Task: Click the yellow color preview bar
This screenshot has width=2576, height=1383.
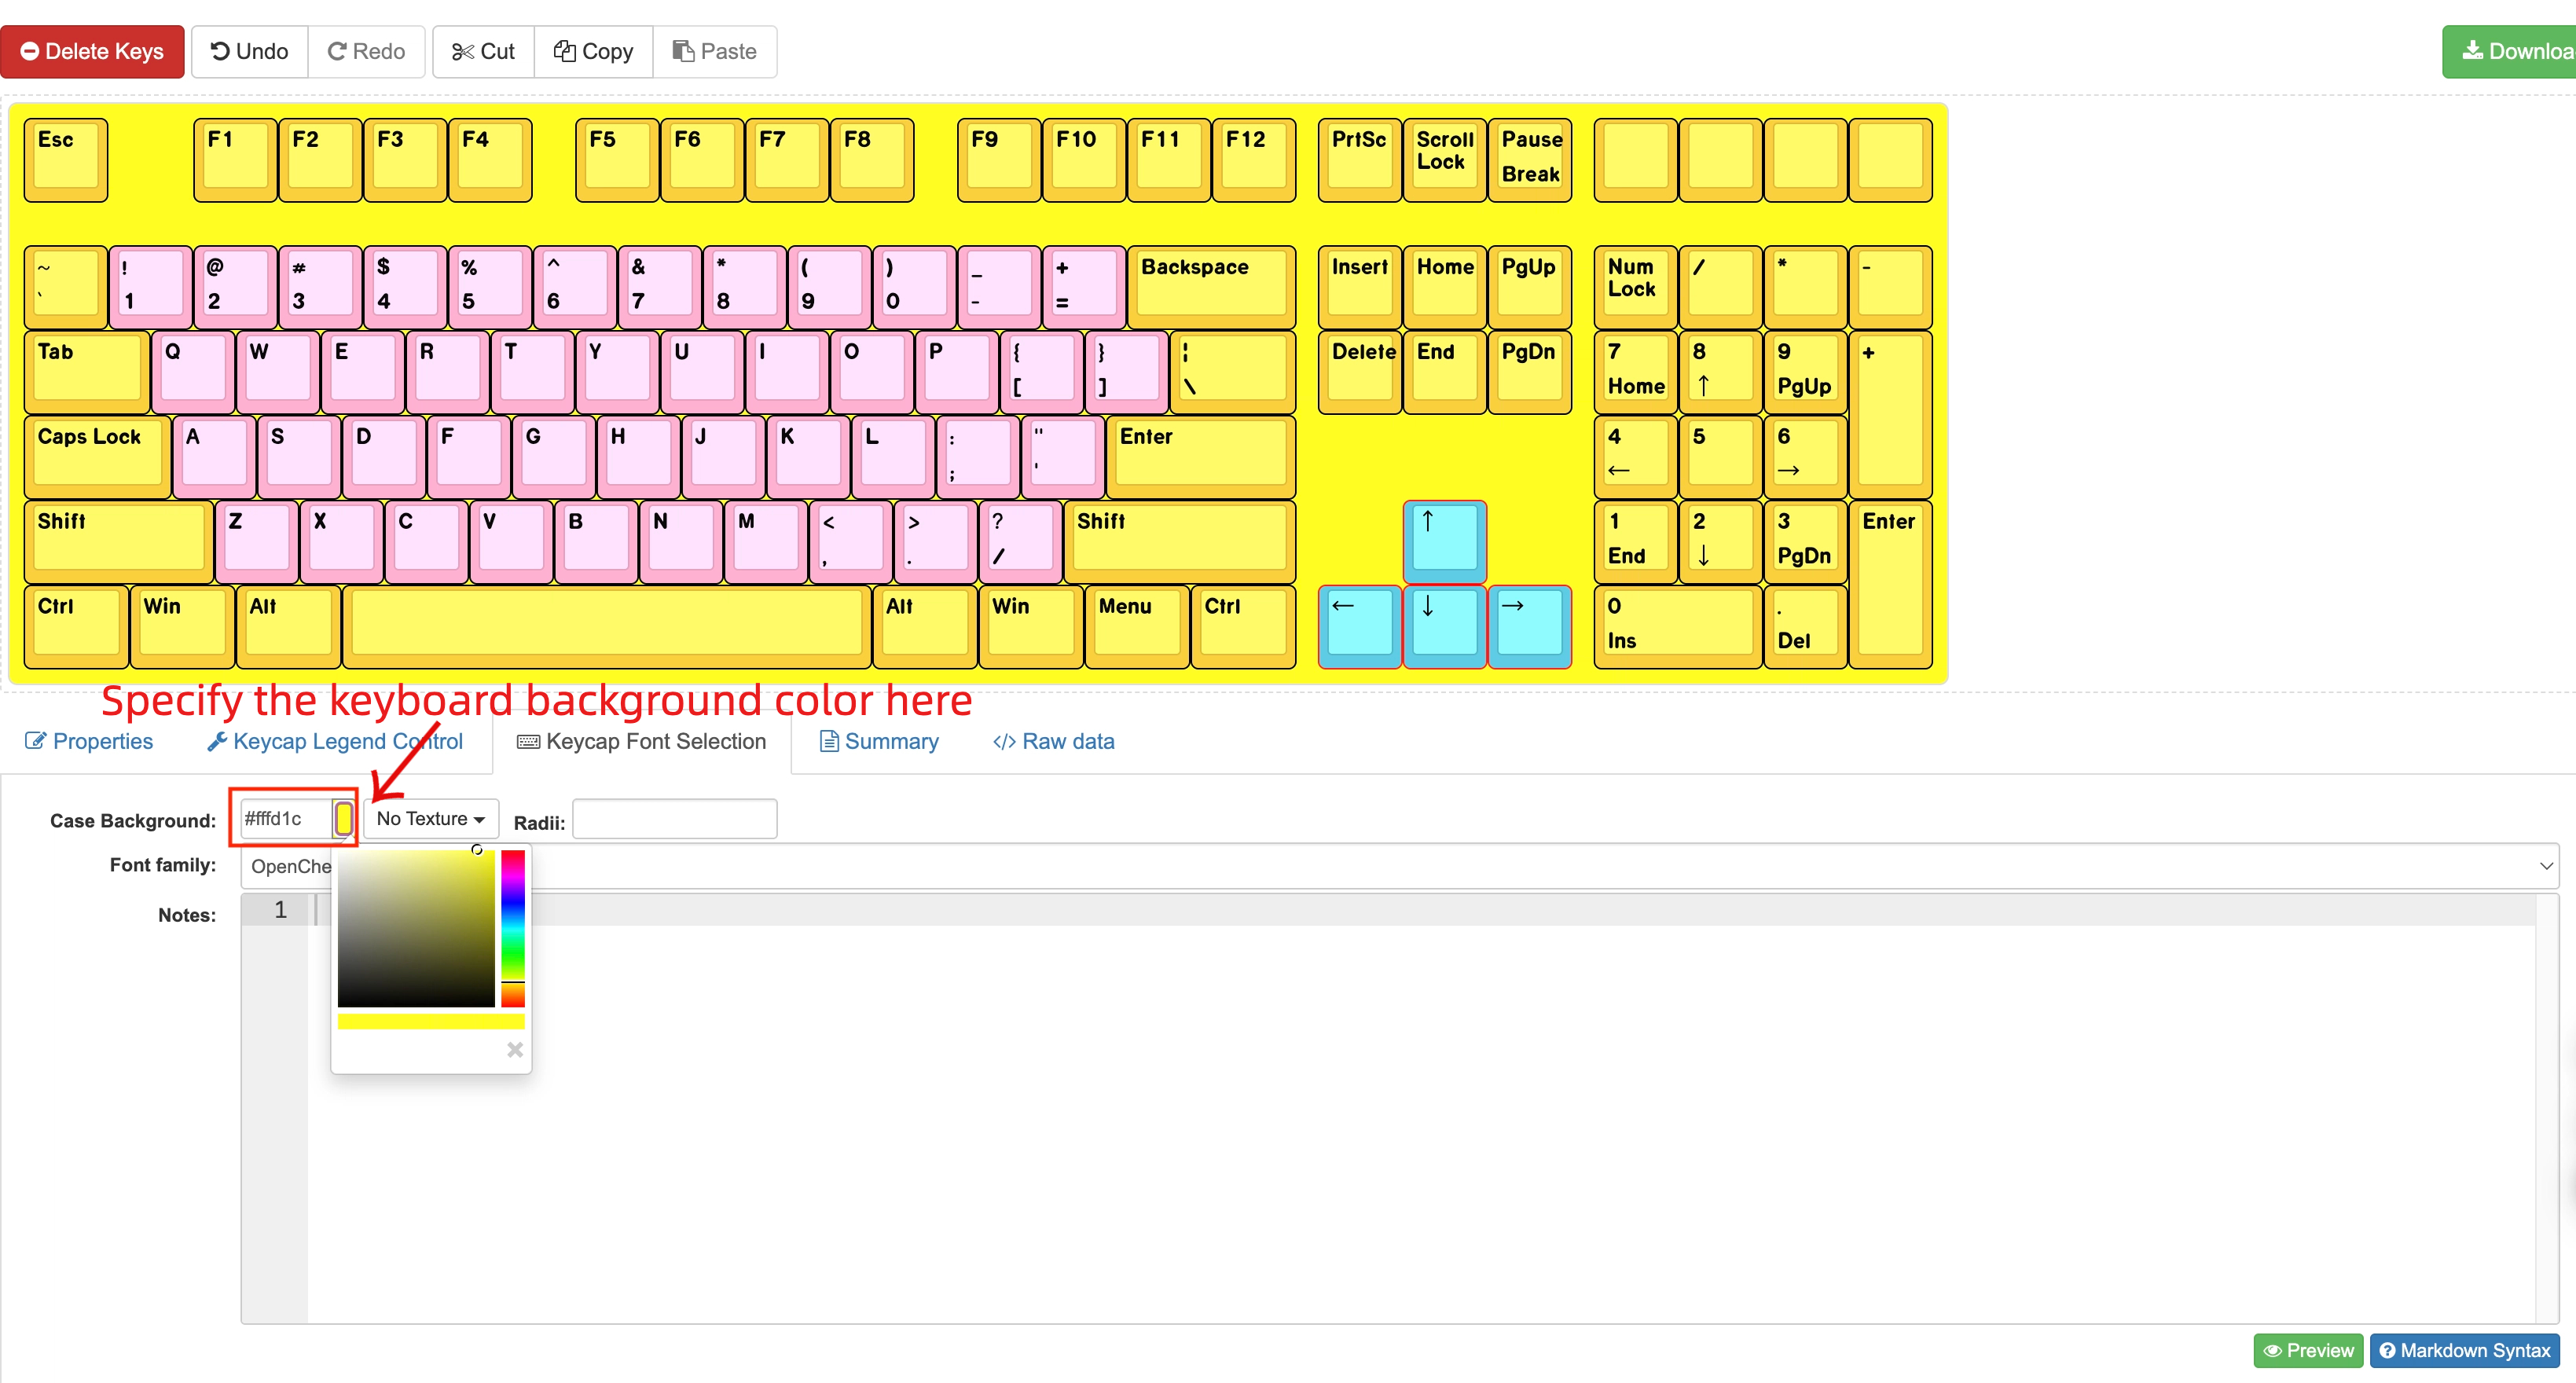Action: pyautogui.click(x=431, y=1021)
